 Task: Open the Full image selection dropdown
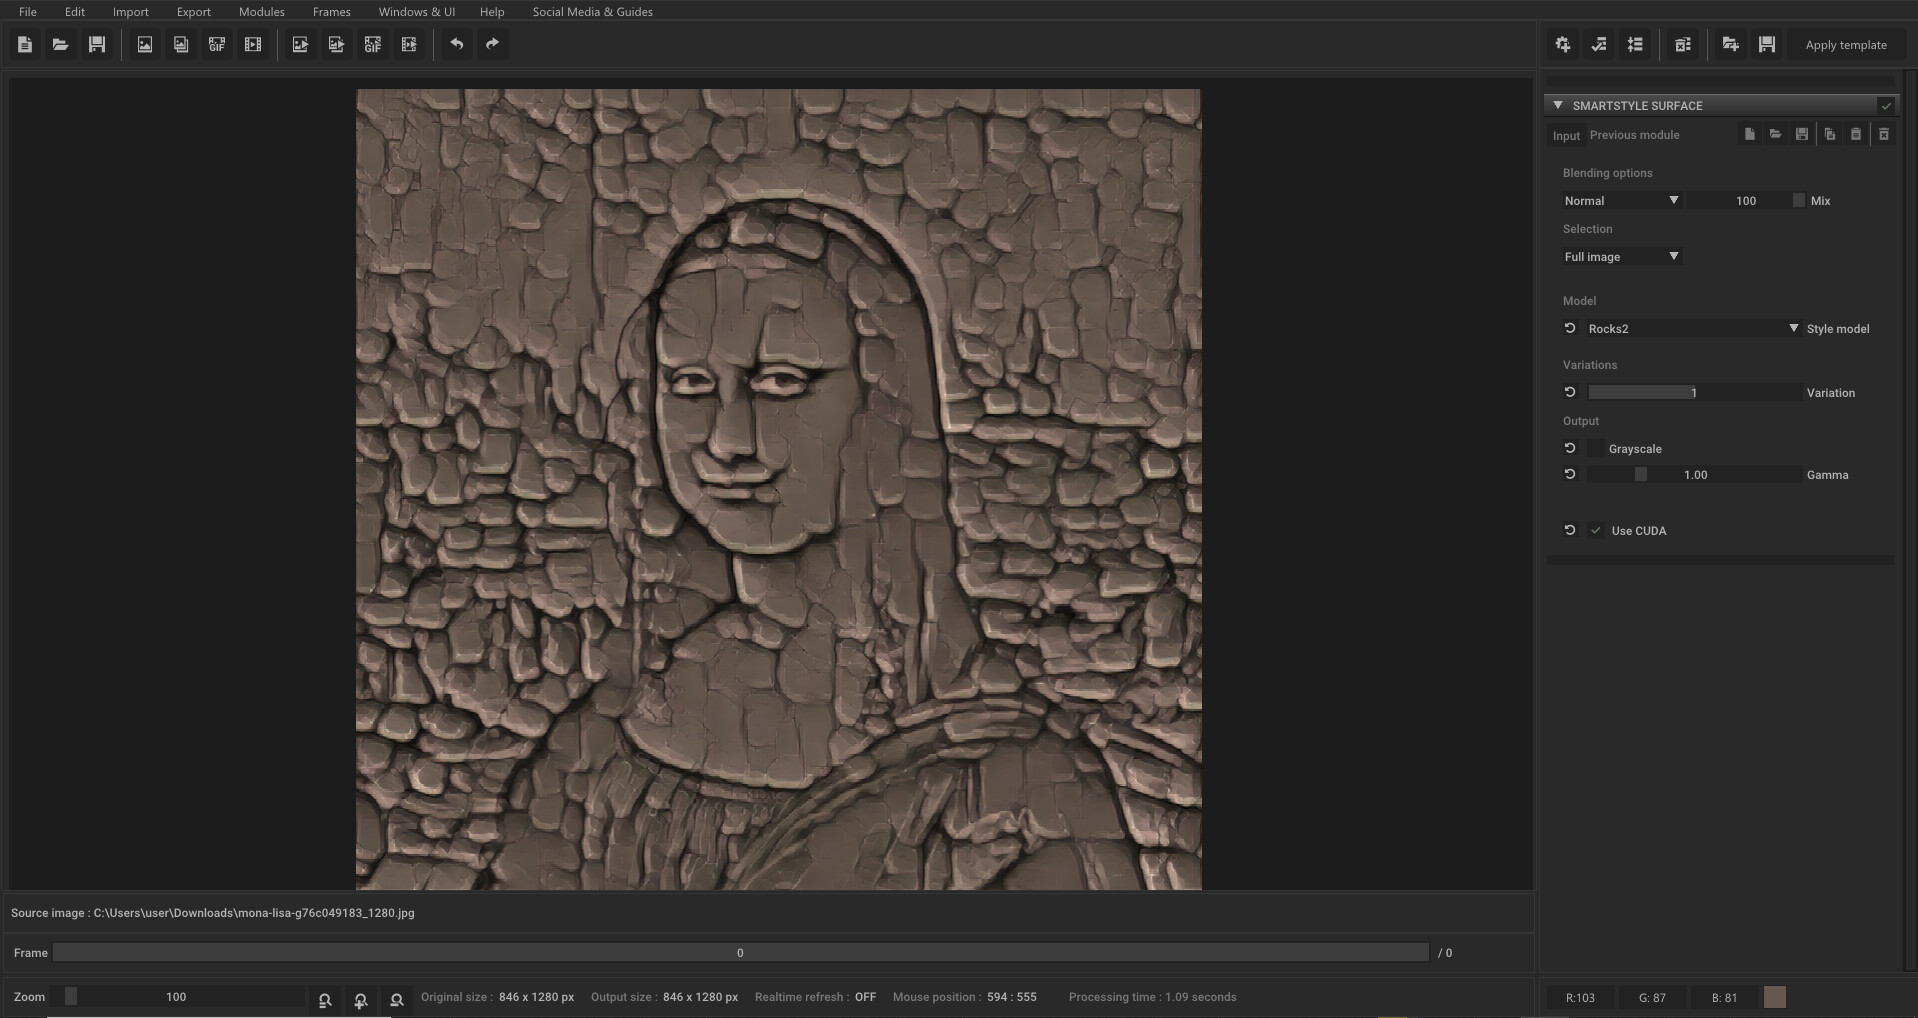pyautogui.click(x=1620, y=256)
